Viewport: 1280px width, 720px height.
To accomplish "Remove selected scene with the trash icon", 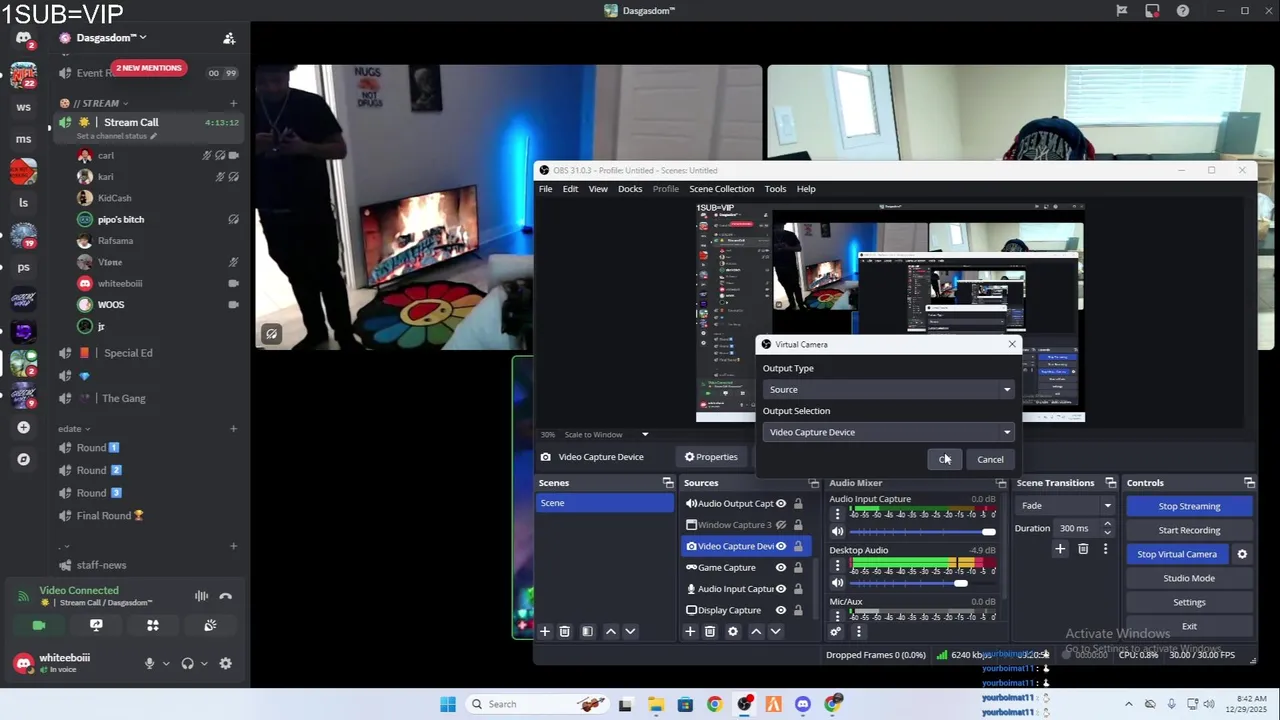I will click(x=565, y=632).
